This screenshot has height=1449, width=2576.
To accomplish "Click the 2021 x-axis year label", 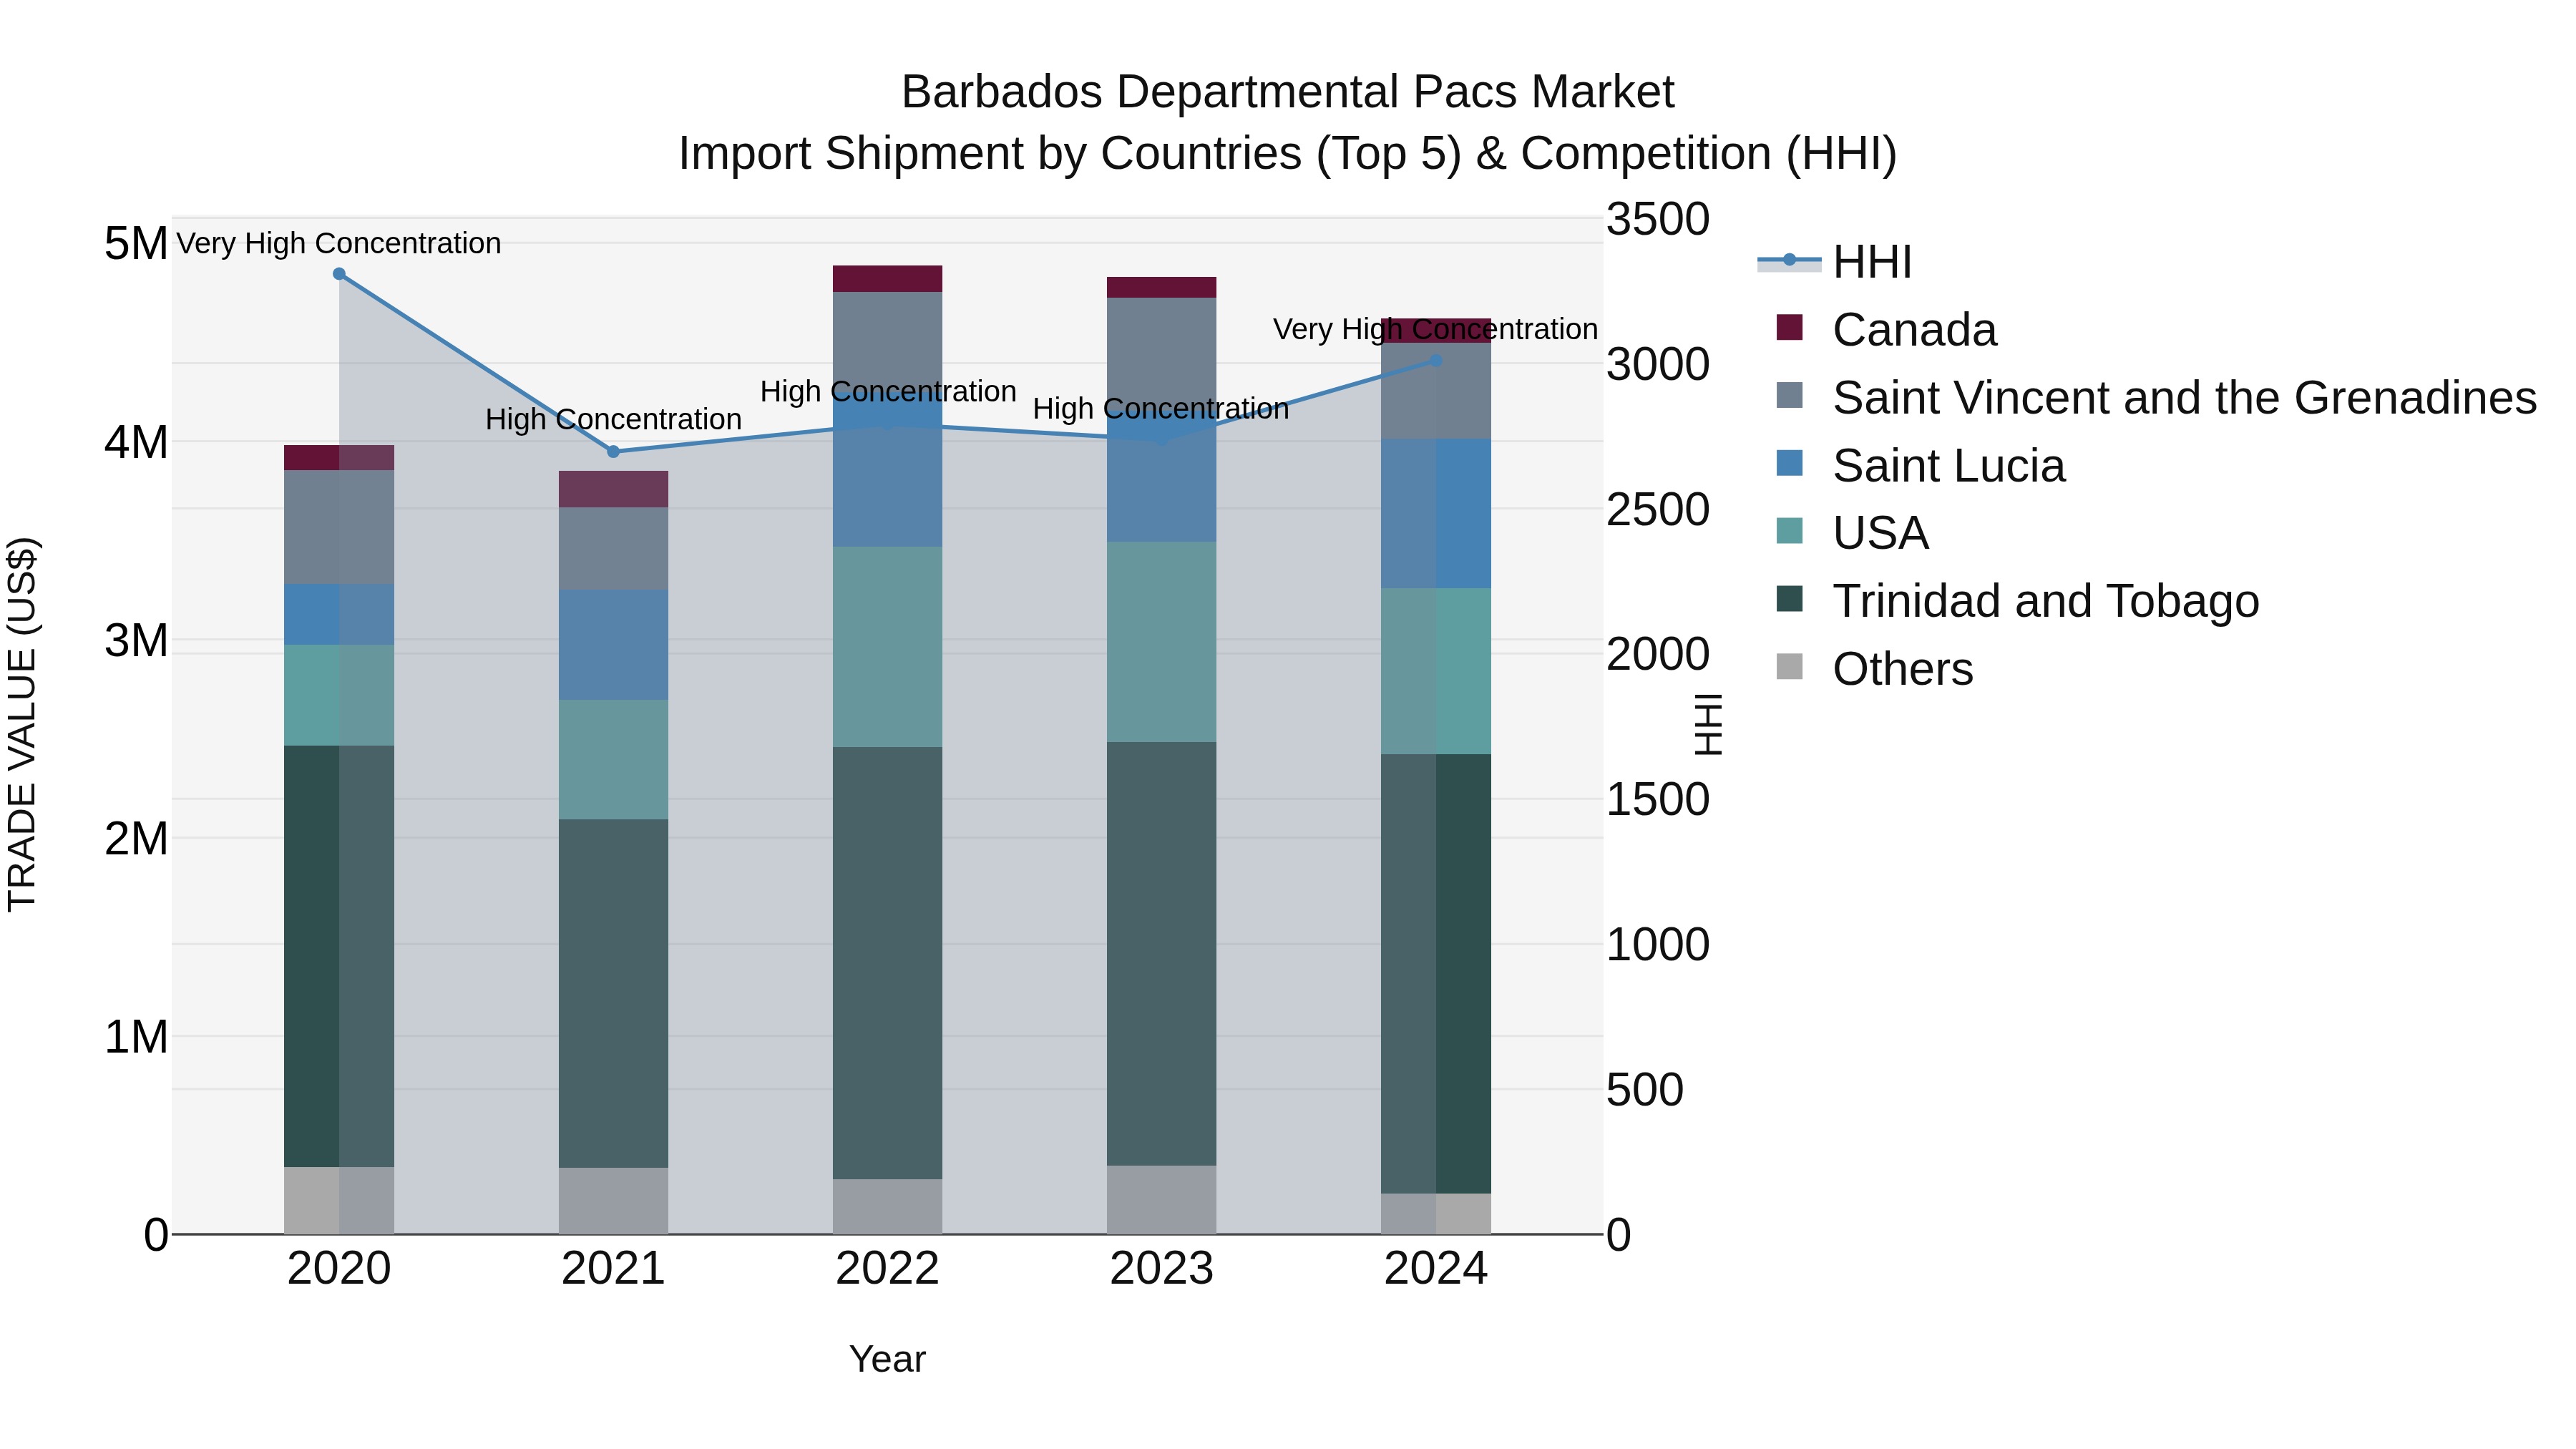I will [x=613, y=1269].
